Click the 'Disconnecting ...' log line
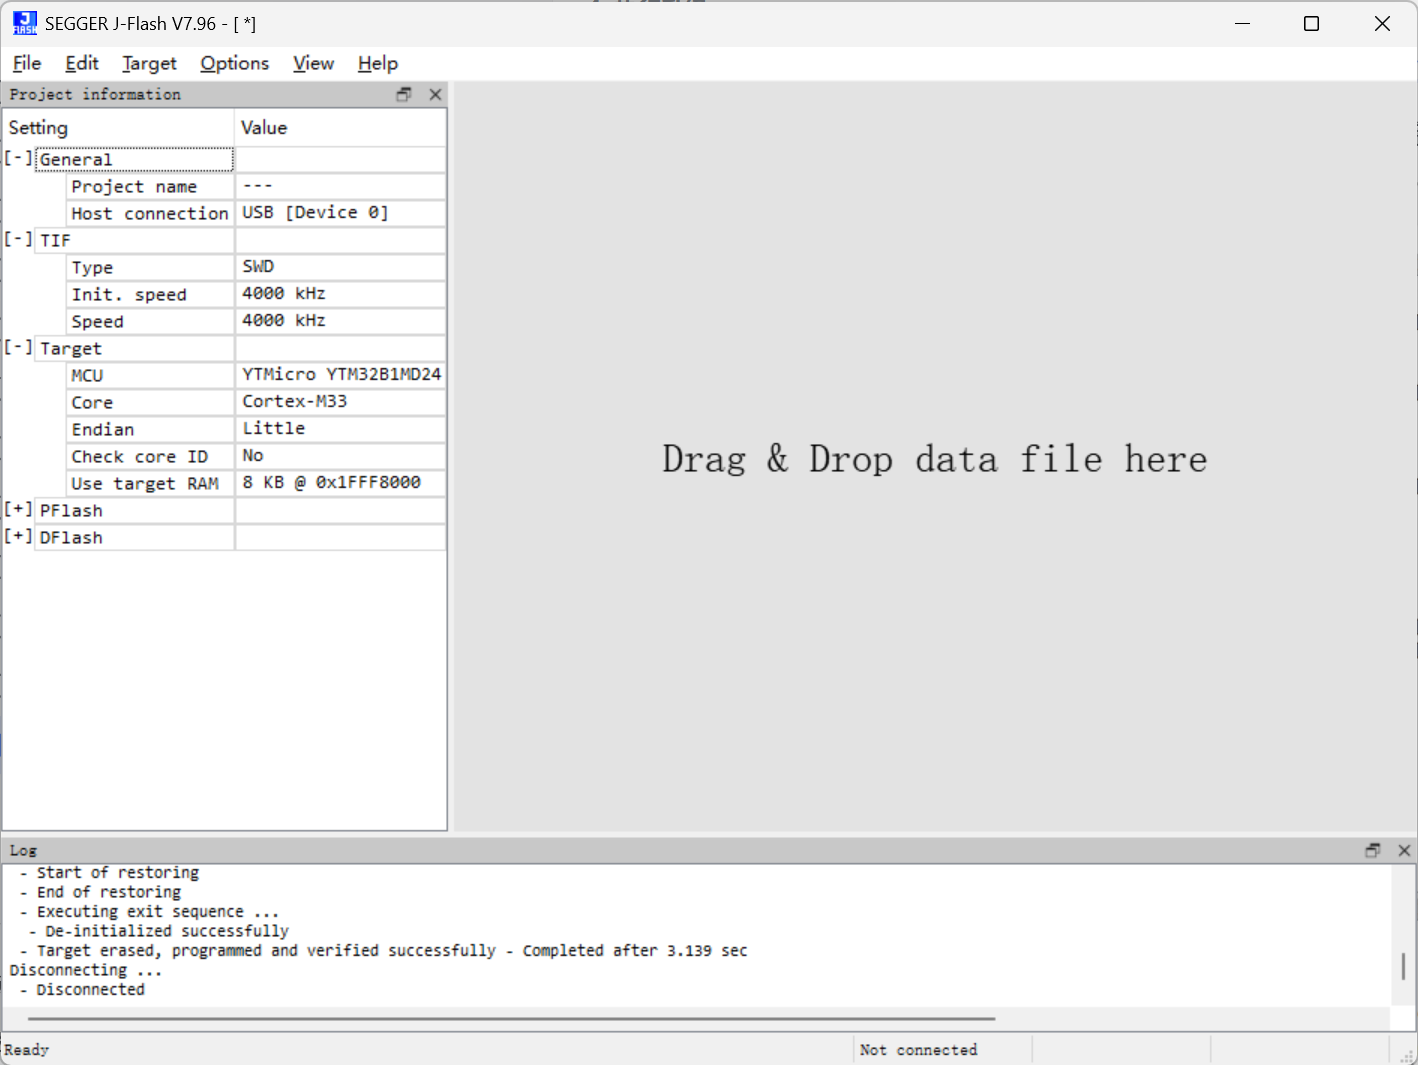 click(85, 970)
